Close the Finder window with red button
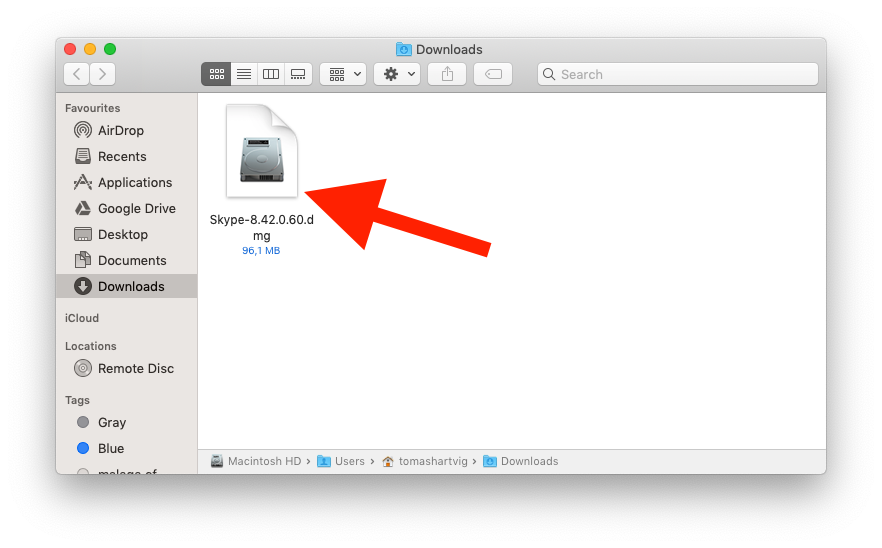The image size is (882, 548). [x=70, y=49]
